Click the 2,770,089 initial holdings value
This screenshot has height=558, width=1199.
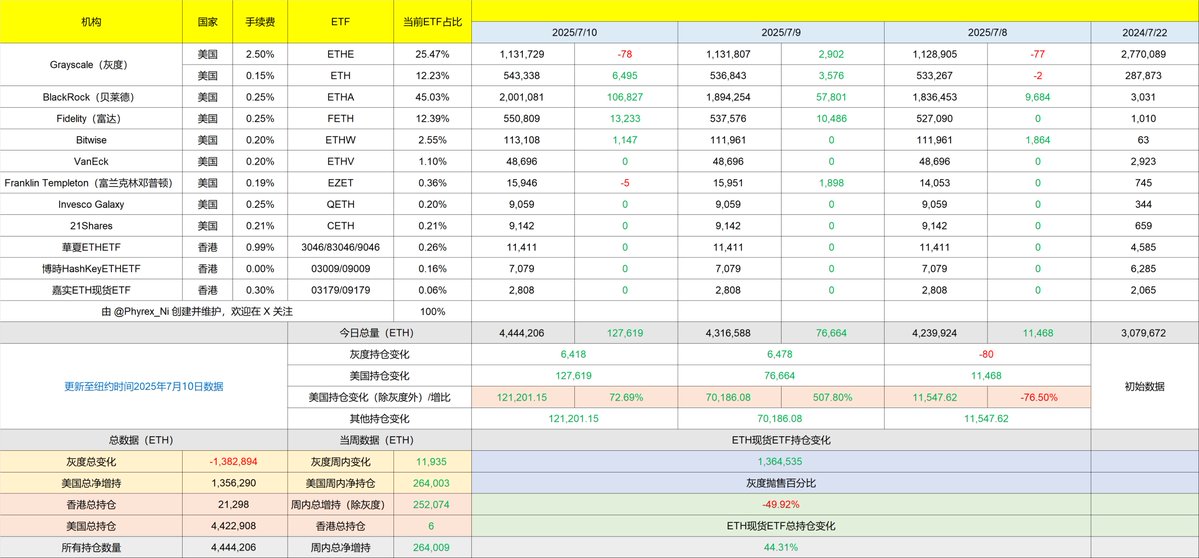click(1145, 54)
